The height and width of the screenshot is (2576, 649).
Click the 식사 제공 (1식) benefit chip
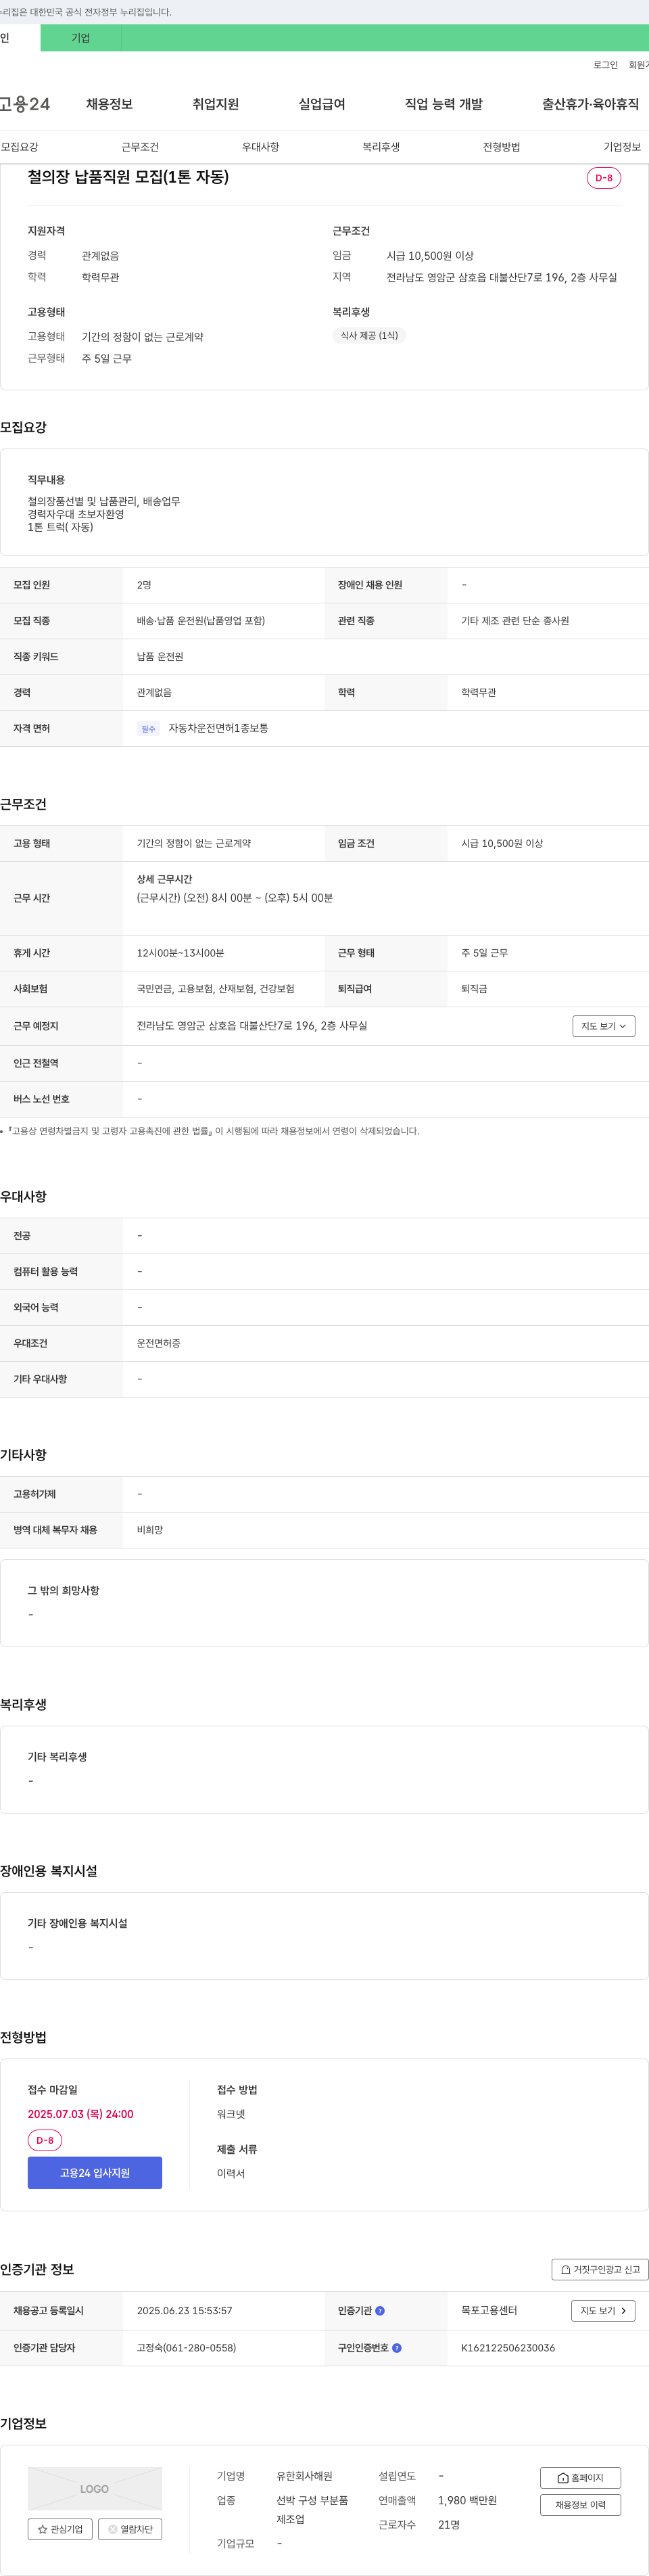369,336
